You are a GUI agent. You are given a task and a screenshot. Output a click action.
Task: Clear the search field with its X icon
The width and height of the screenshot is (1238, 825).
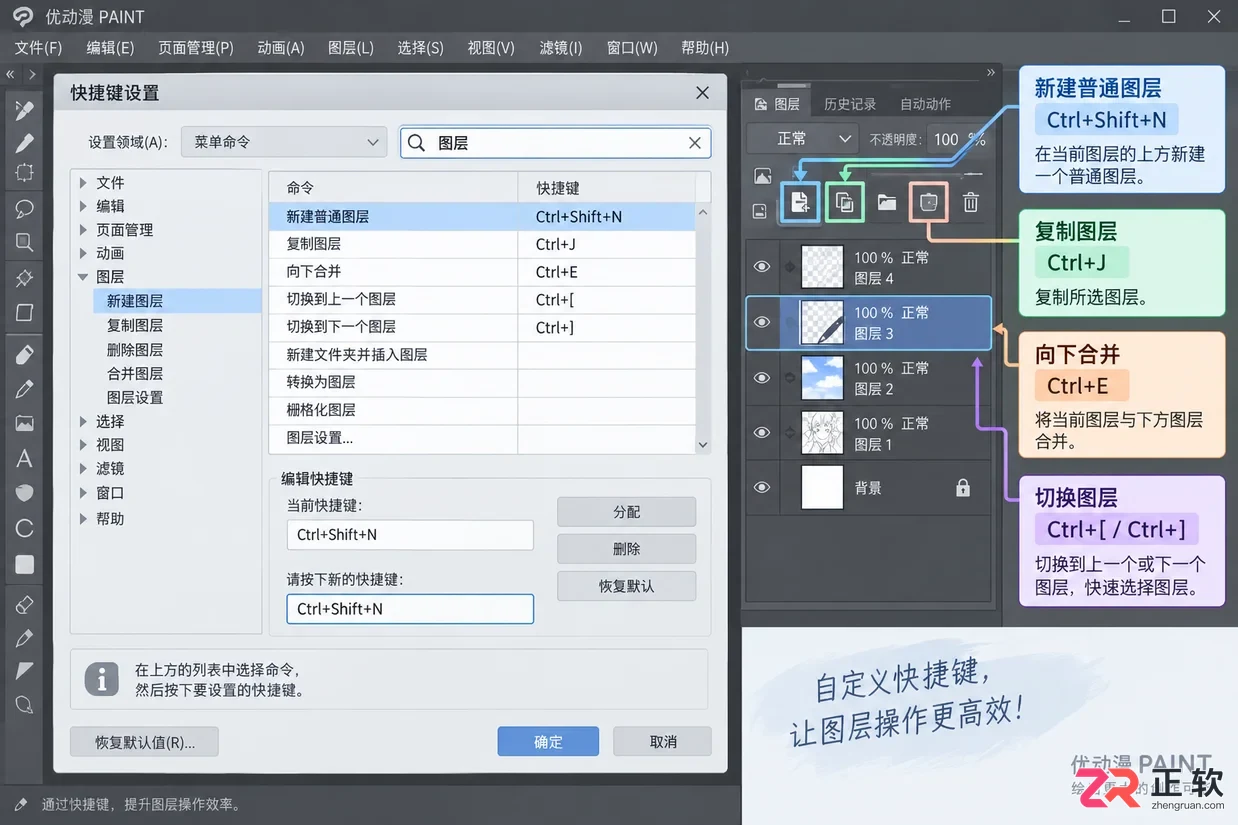pos(695,143)
